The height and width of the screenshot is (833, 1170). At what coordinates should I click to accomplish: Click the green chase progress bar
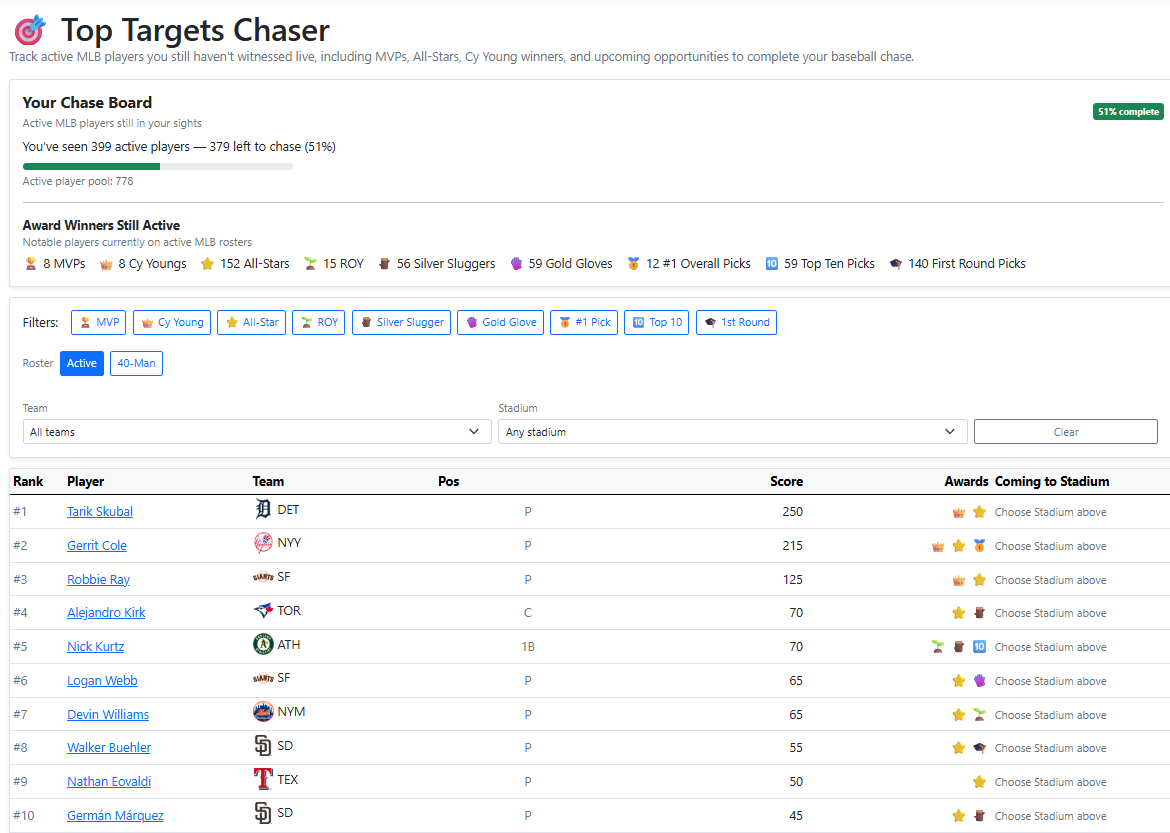tap(92, 166)
